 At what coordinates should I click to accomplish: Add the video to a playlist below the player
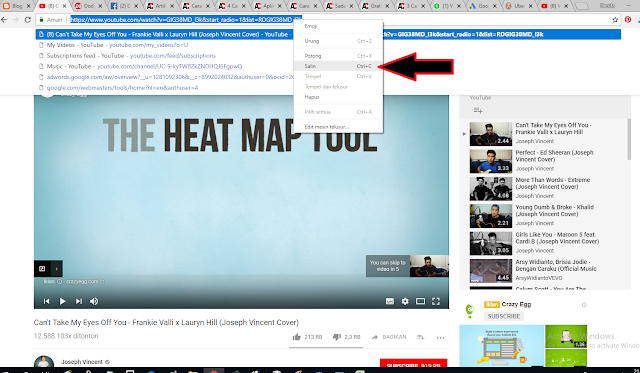coord(421,337)
